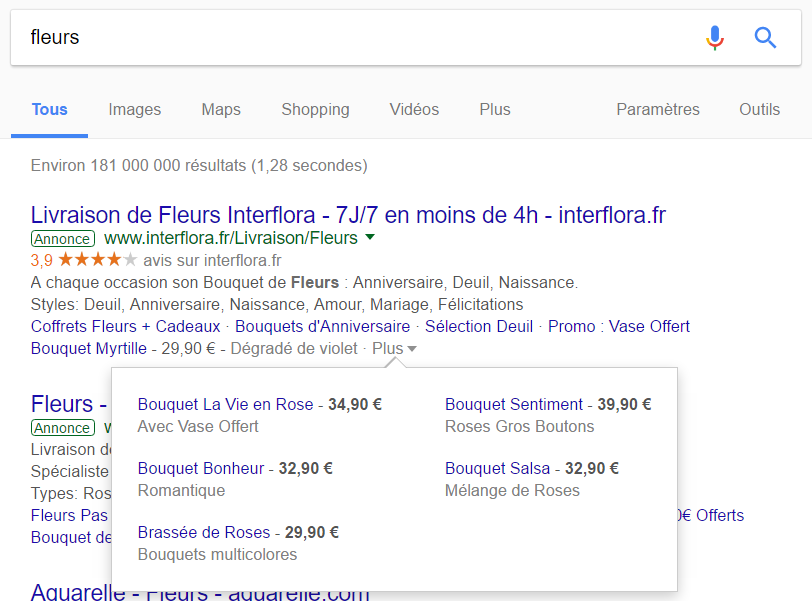Open the Outils search tools

pos(760,110)
